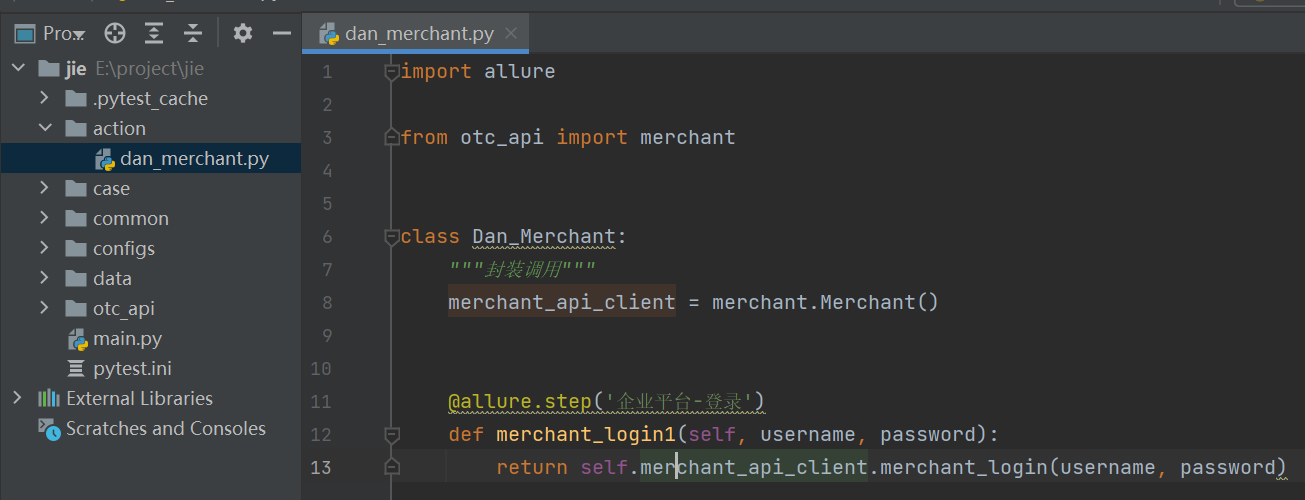The width and height of the screenshot is (1305, 500).
Task: Collapse the jie project root
Action: [x=19, y=69]
